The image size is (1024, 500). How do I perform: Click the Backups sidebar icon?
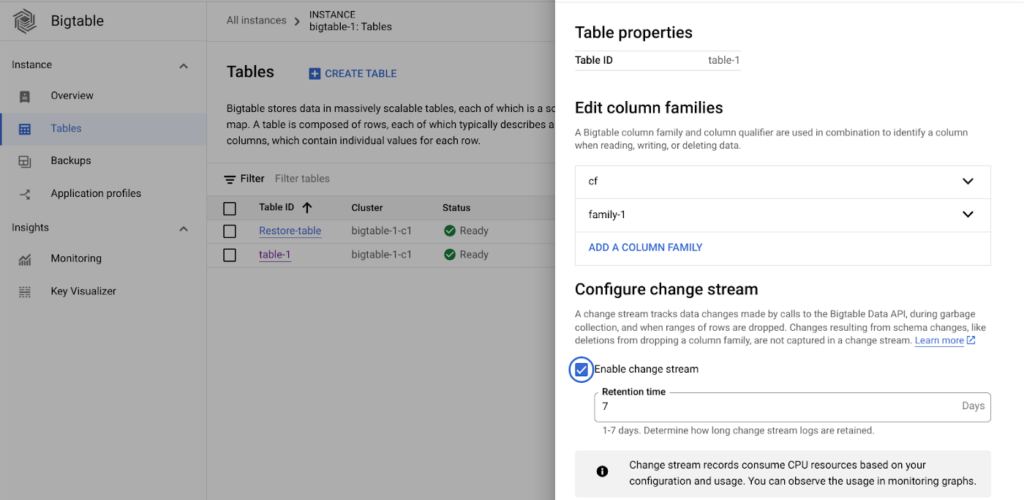coord(26,161)
